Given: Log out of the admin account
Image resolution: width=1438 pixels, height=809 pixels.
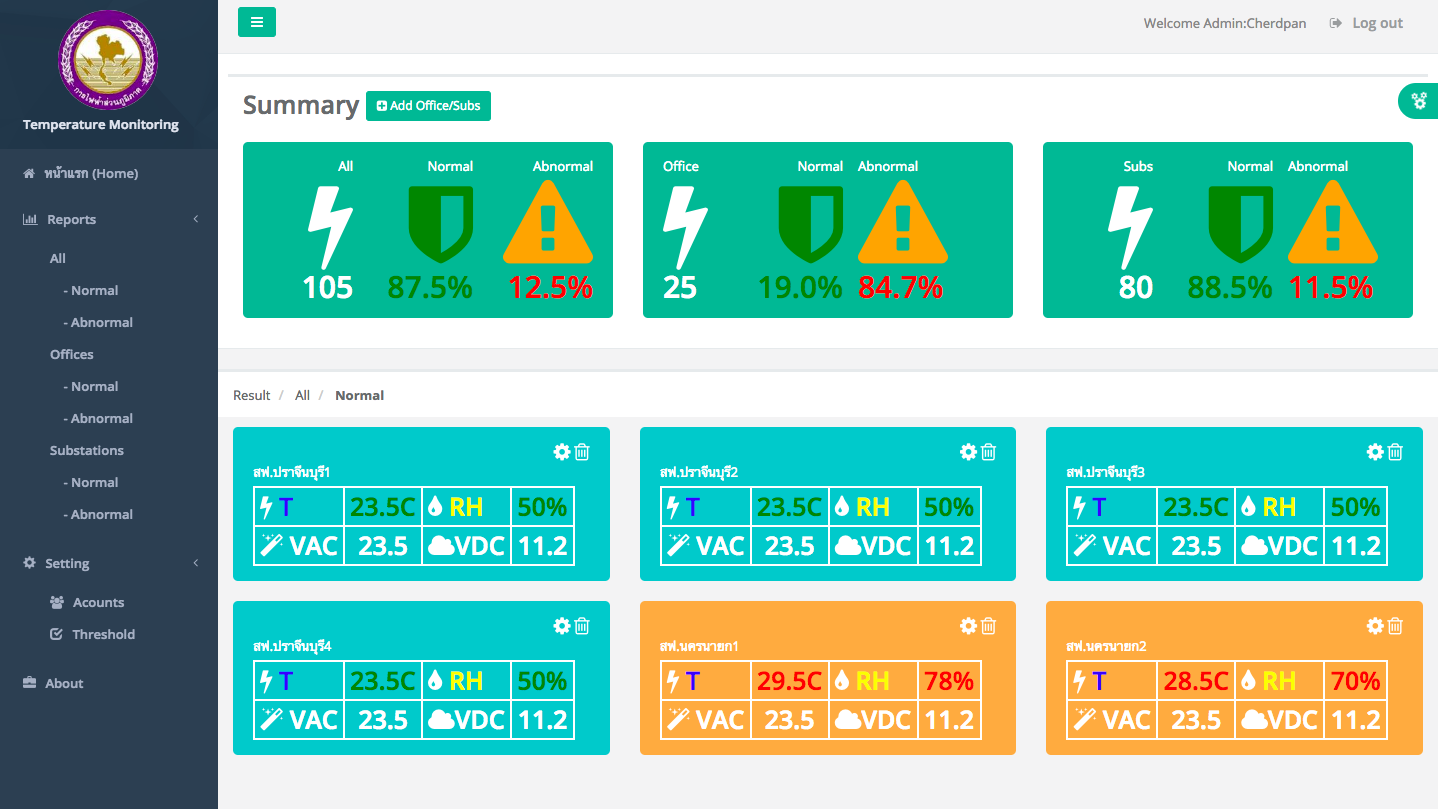Looking at the screenshot, I should [1366, 23].
